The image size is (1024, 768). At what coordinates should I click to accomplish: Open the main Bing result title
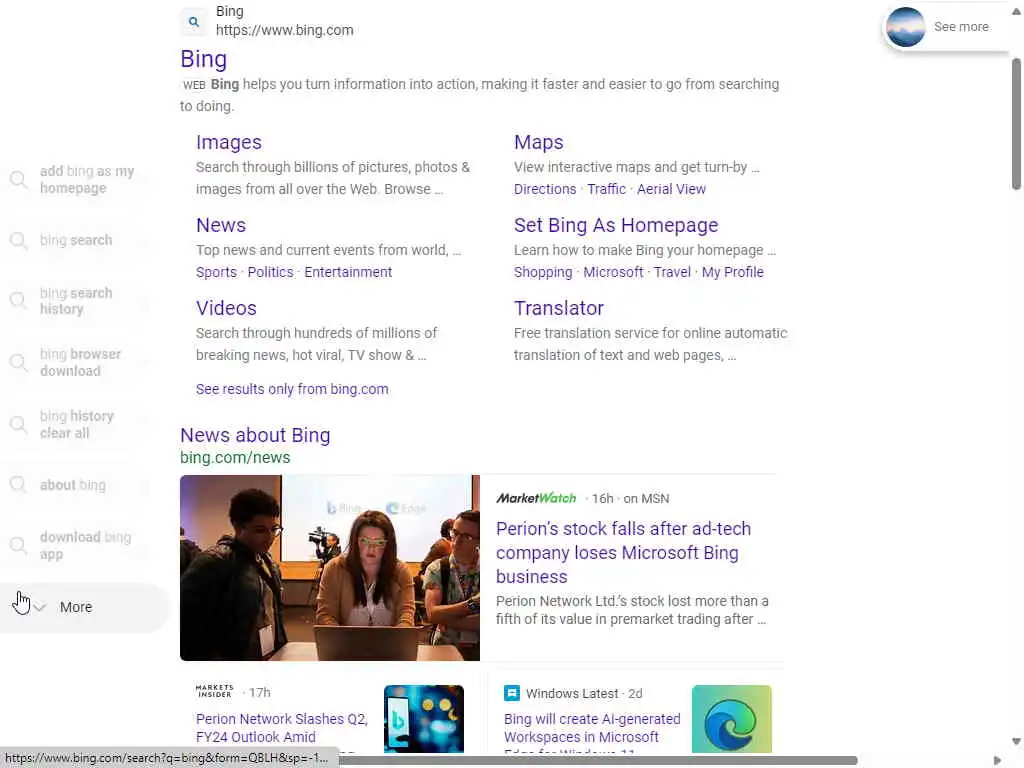(204, 59)
